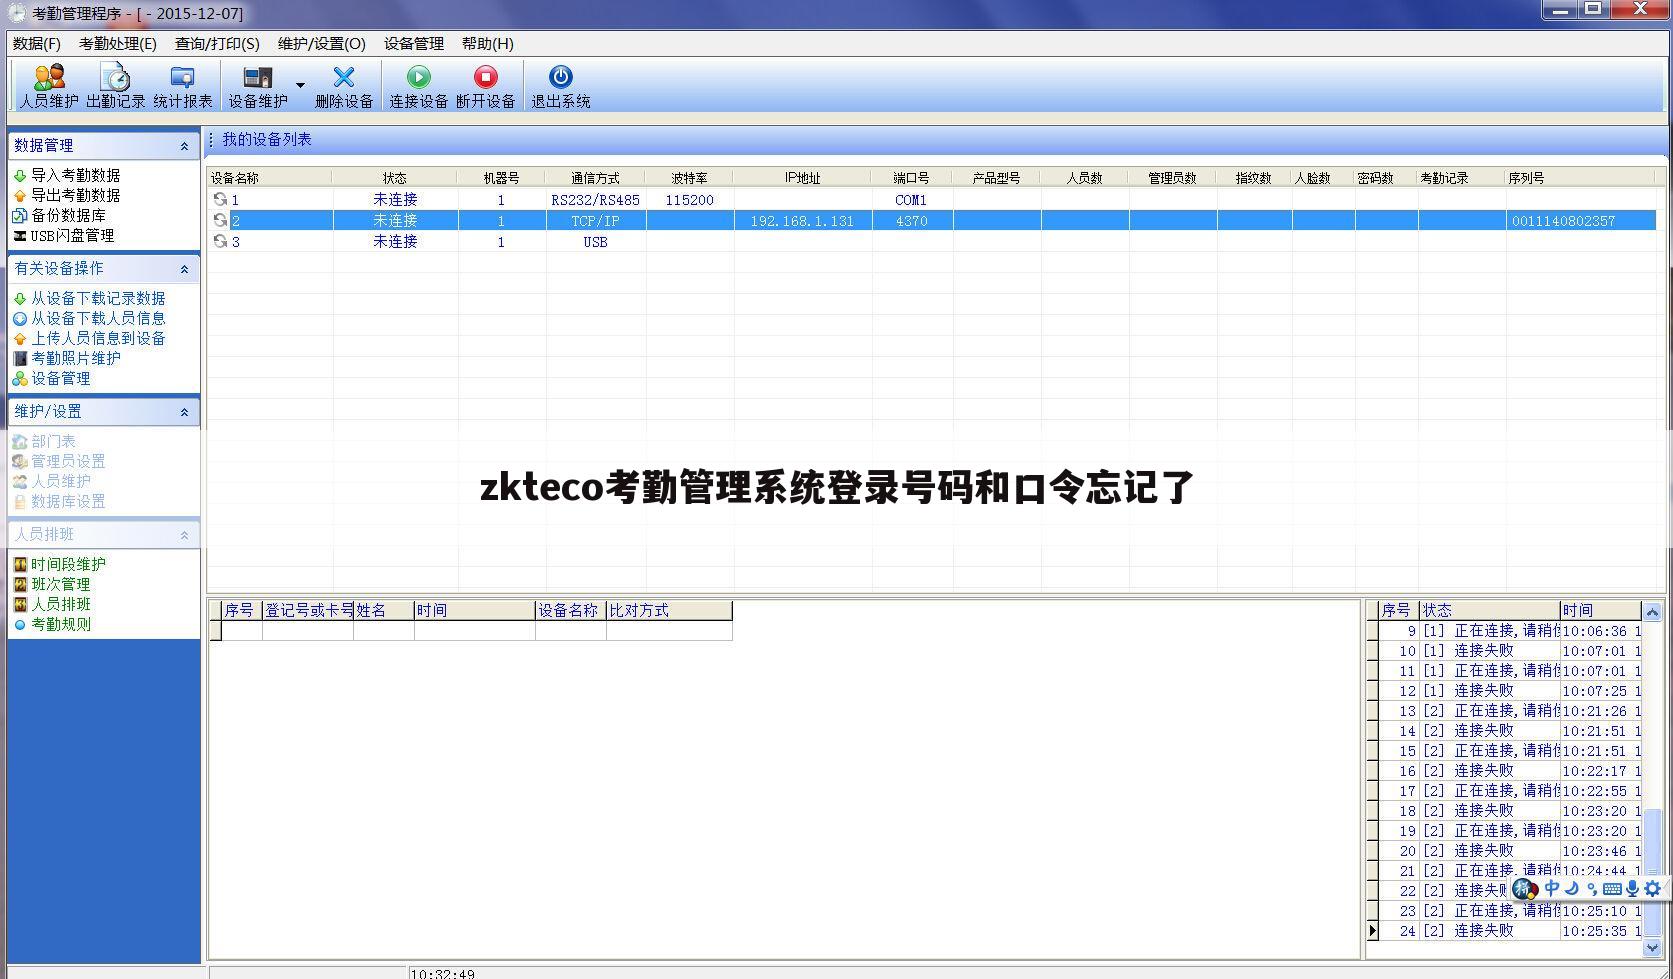Open 出勤记录 toolbar icon
Screen dimensions: 1673x979
[116, 86]
